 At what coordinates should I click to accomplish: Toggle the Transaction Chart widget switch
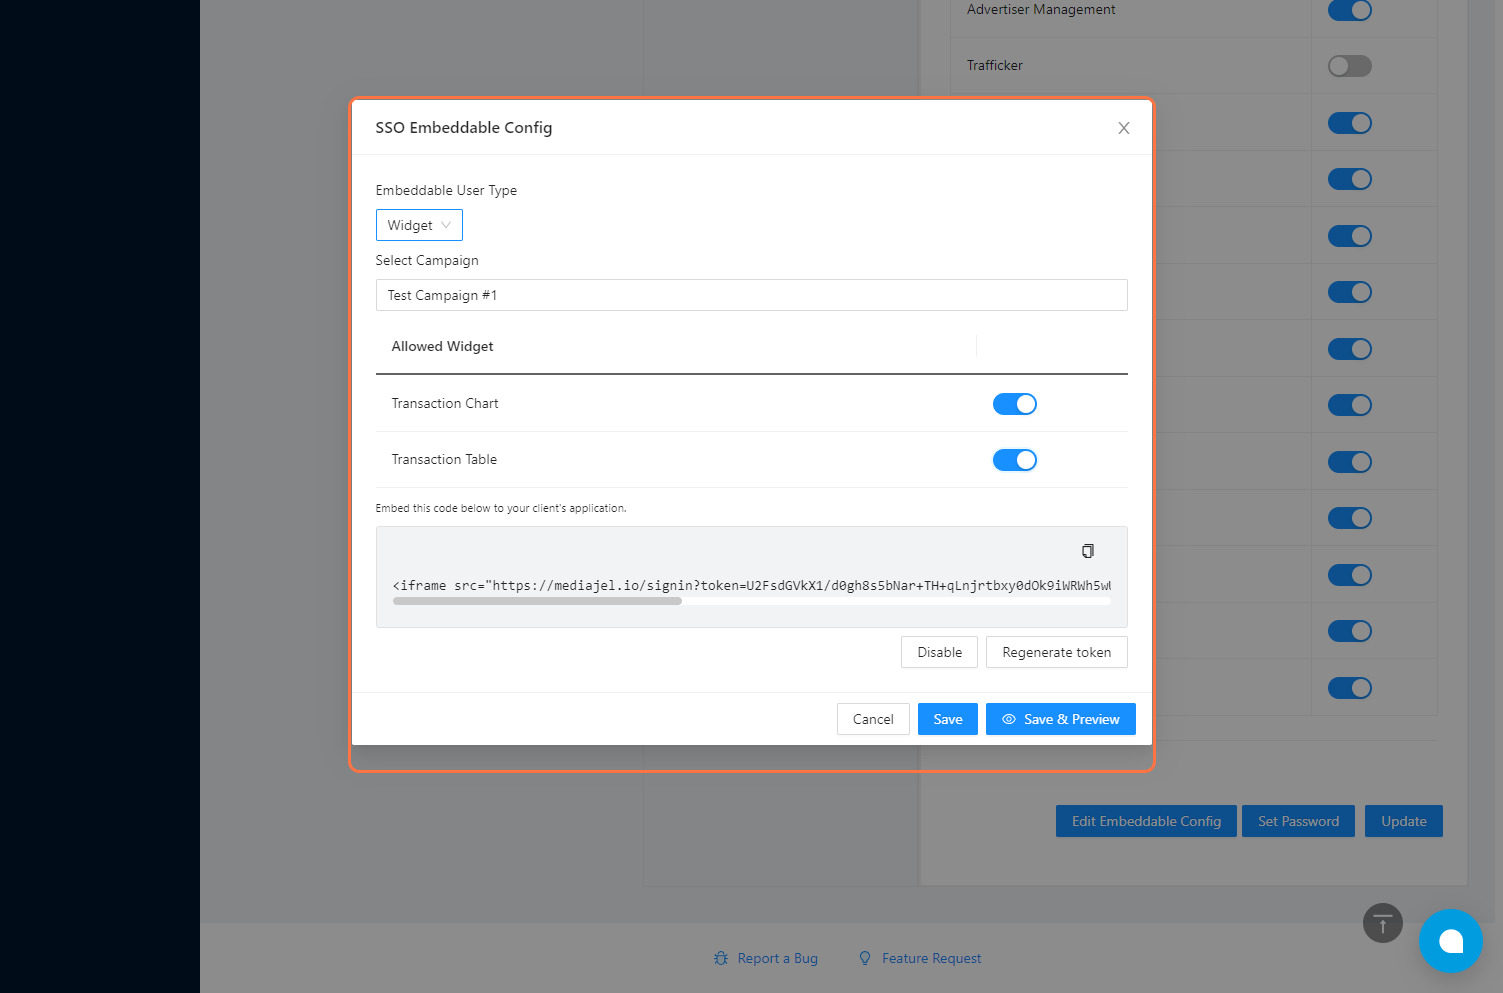tap(1014, 404)
